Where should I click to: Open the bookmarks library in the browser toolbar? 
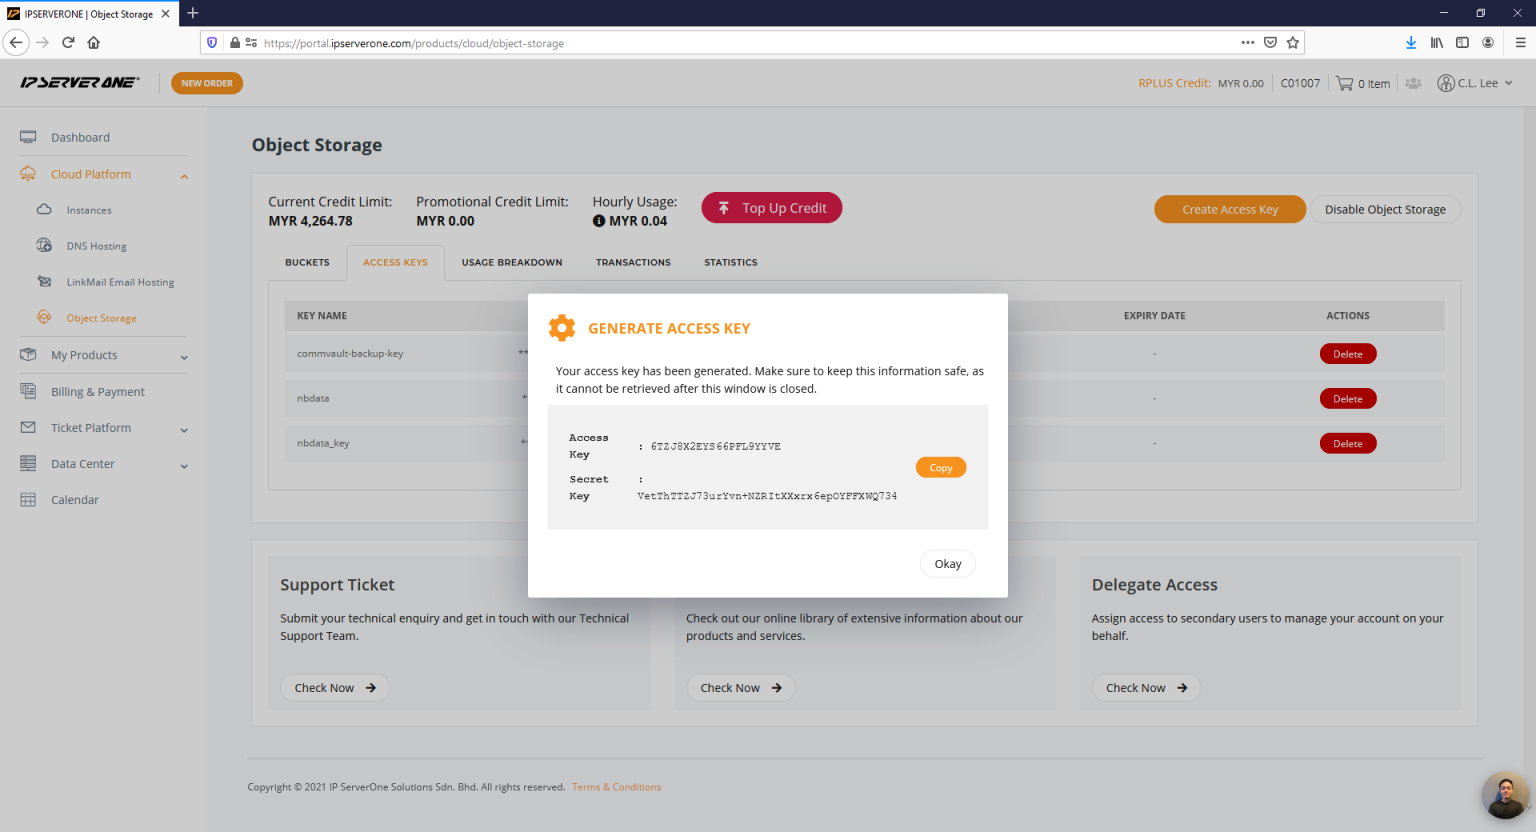(1437, 42)
